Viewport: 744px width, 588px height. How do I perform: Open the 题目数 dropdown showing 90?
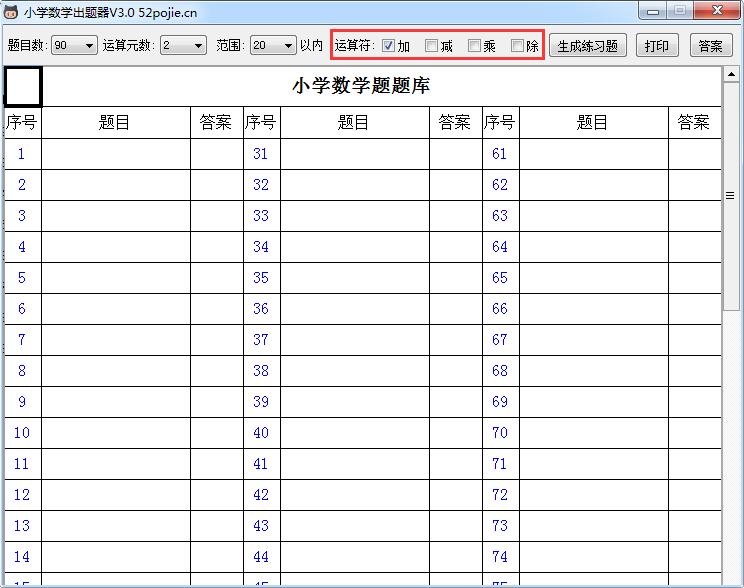(x=74, y=46)
